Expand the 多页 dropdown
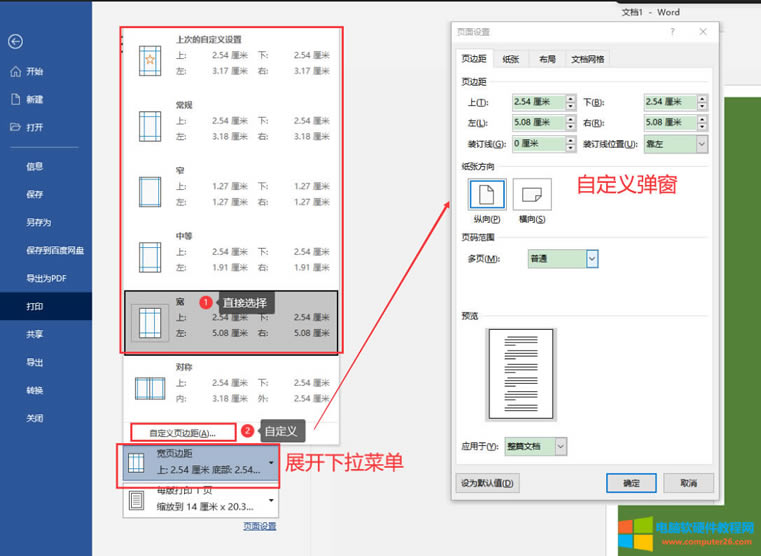Image resolution: width=761 pixels, height=556 pixels. click(591, 259)
